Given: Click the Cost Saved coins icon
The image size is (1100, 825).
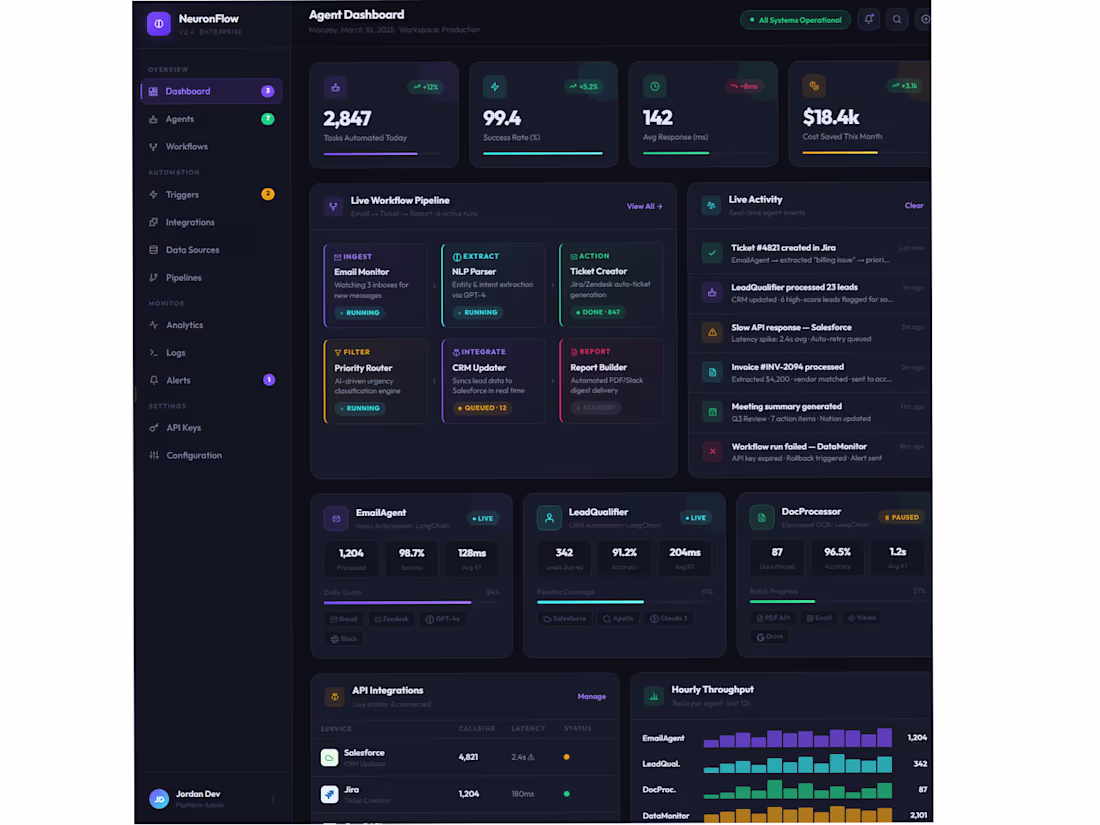Looking at the screenshot, I should pyautogui.click(x=814, y=86).
